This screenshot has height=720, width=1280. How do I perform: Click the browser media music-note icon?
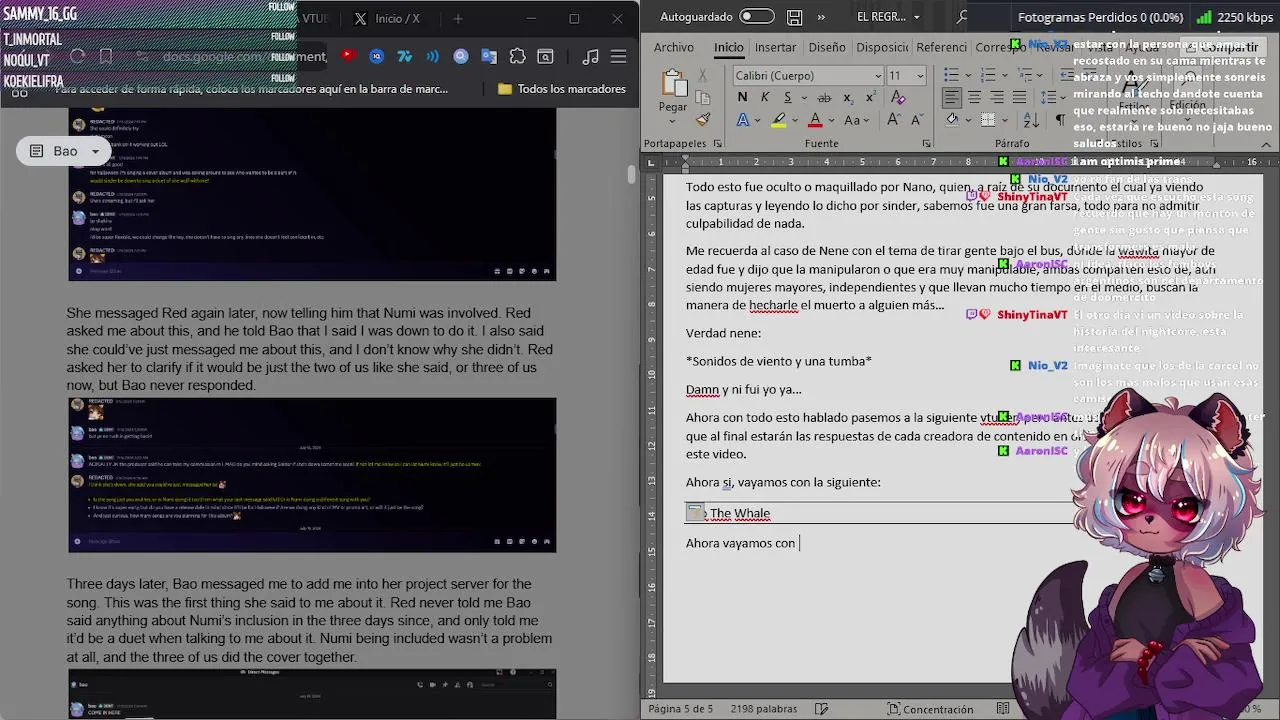[x=591, y=57]
